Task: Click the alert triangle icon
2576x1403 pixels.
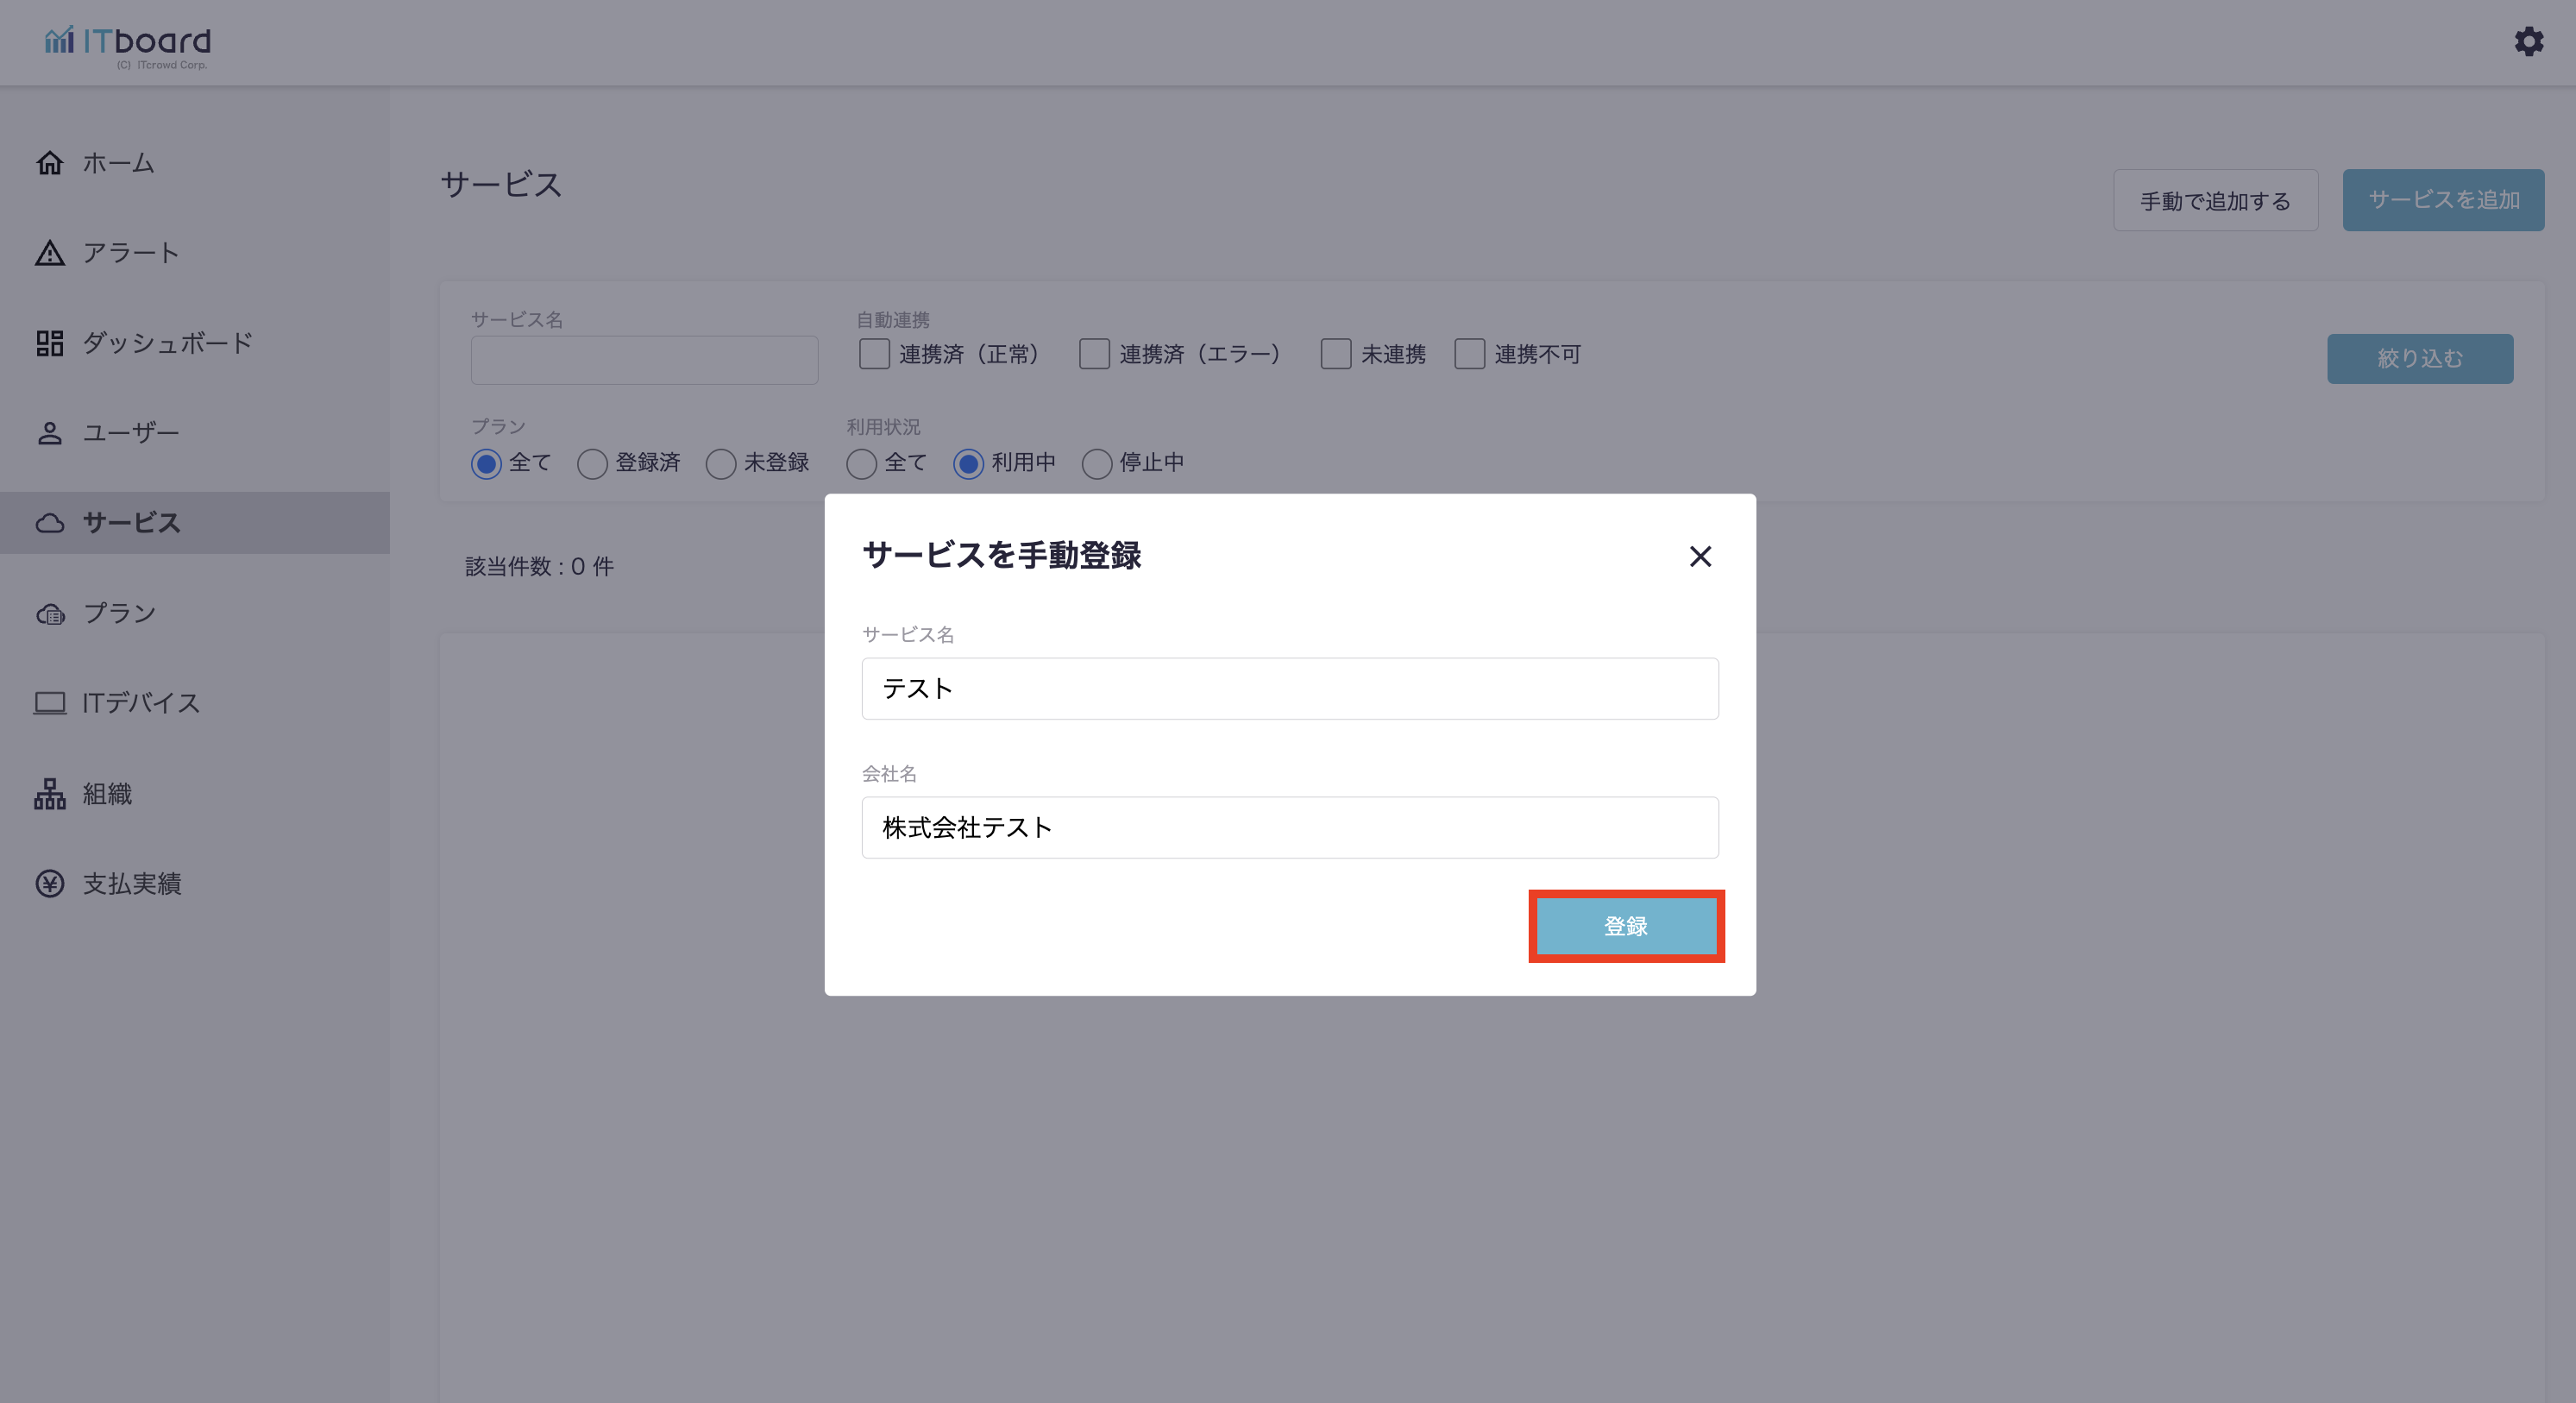Action: point(50,253)
